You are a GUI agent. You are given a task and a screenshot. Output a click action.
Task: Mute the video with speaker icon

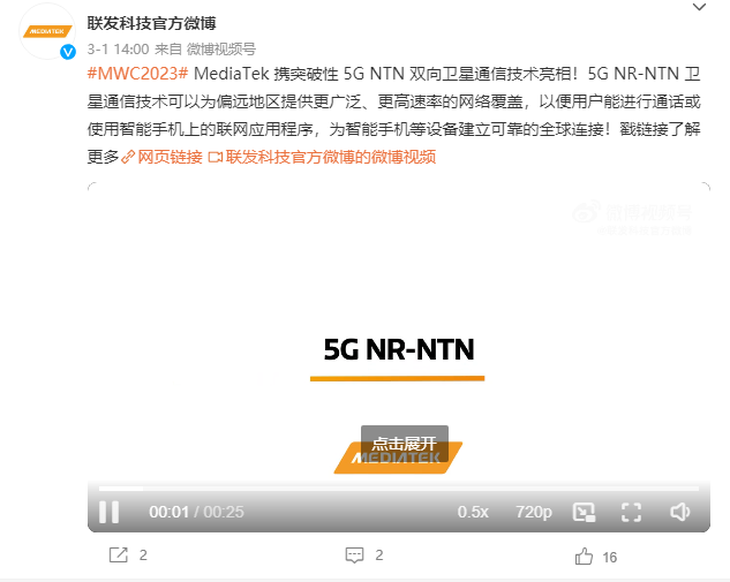click(680, 512)
